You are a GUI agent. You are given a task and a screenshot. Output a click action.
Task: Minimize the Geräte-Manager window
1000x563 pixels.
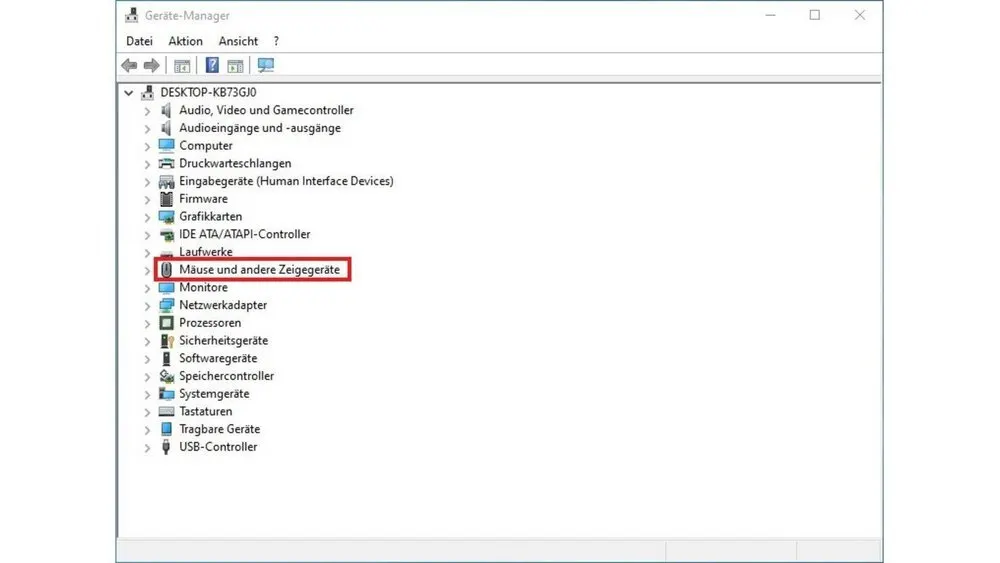pos(770,15)
